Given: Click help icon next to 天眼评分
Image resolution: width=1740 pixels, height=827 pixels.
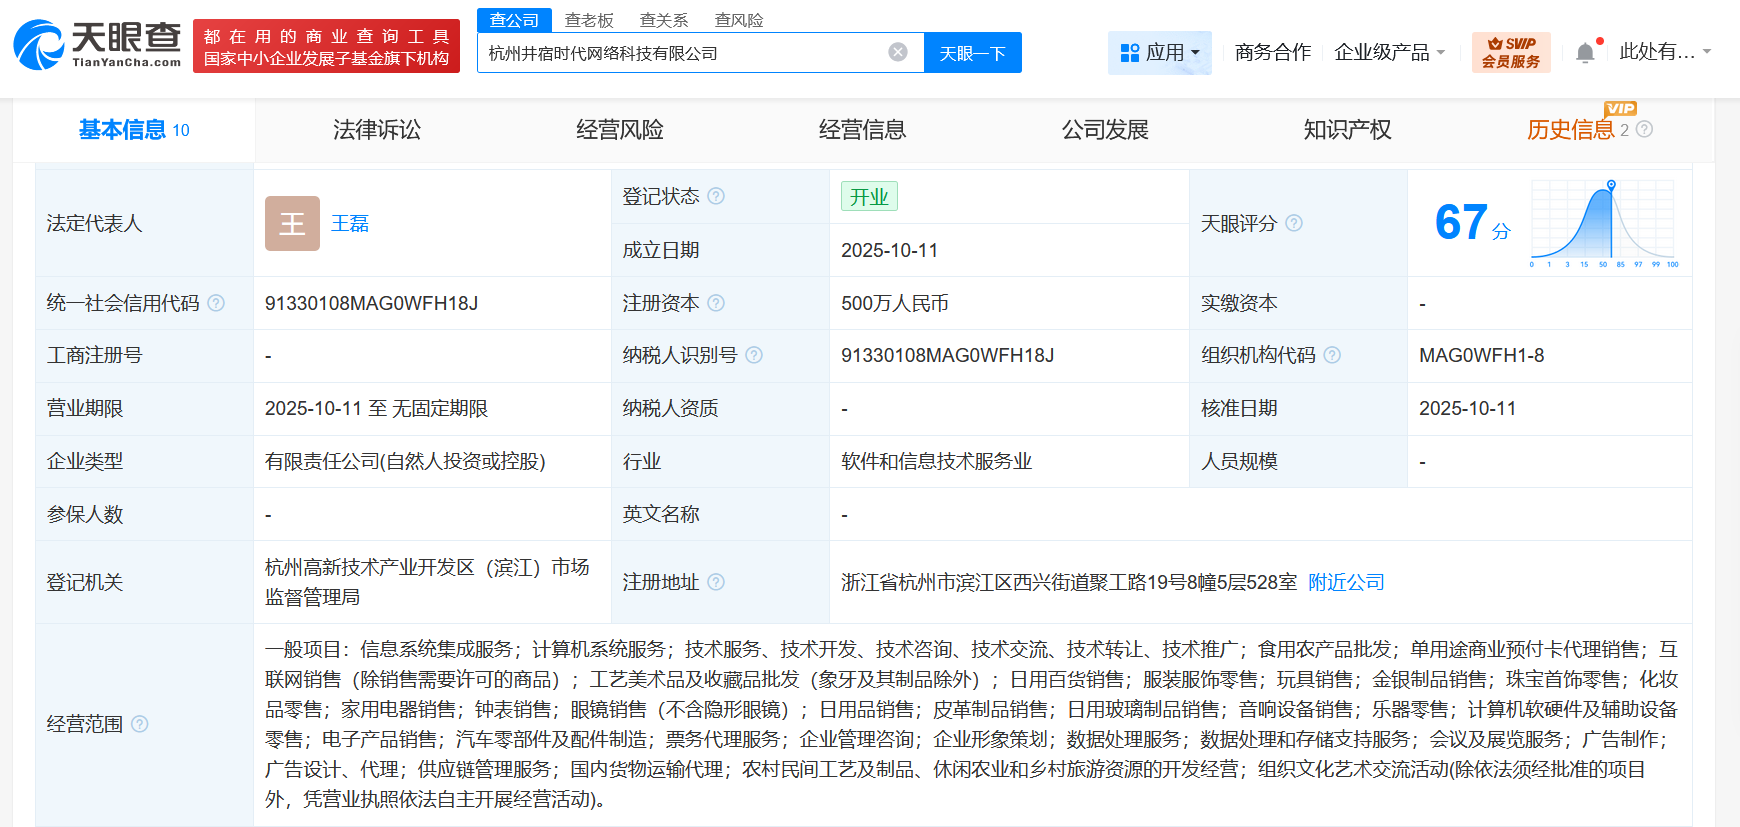Looking at the screenshot, I should pyautogui.click(x=1294, y=223).
